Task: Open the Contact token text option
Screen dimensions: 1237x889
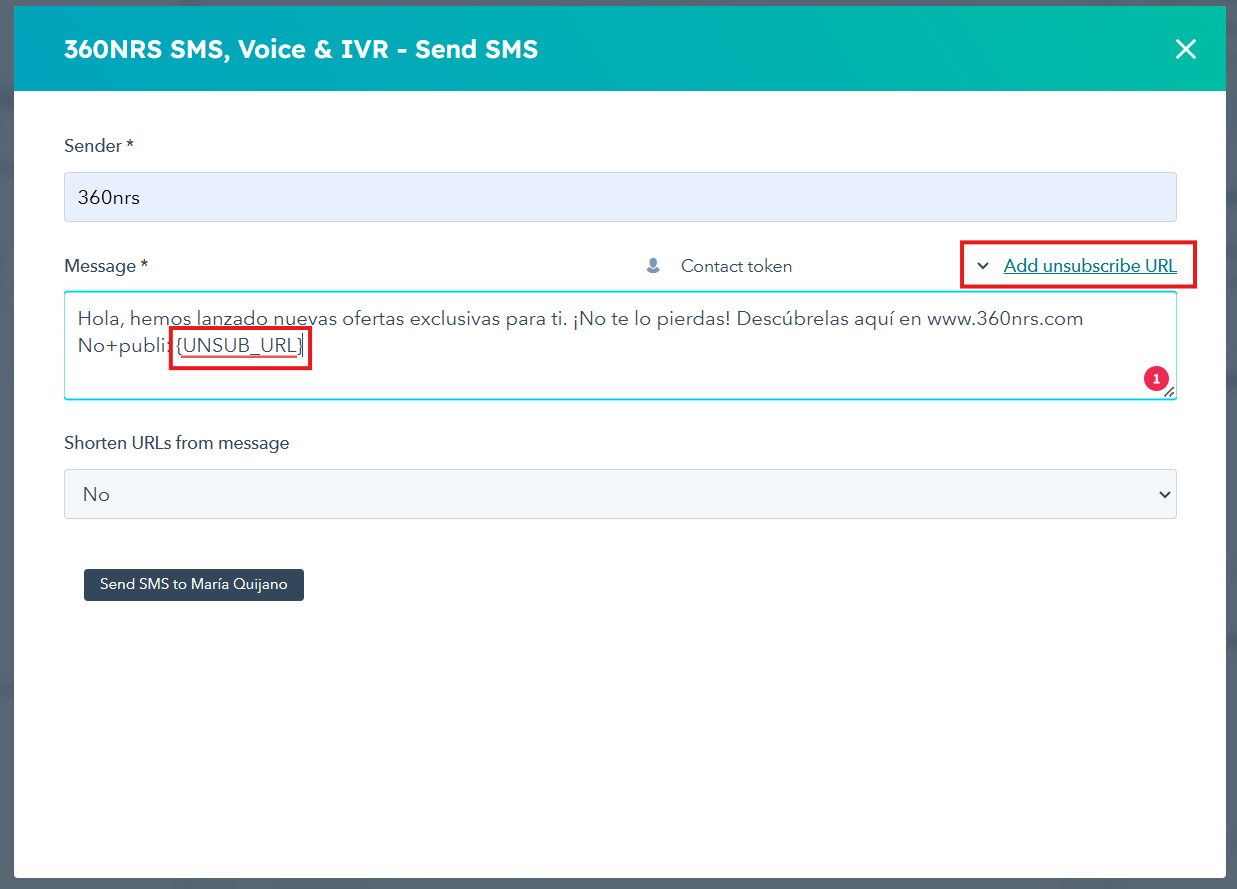Action: tap(736, 266)
